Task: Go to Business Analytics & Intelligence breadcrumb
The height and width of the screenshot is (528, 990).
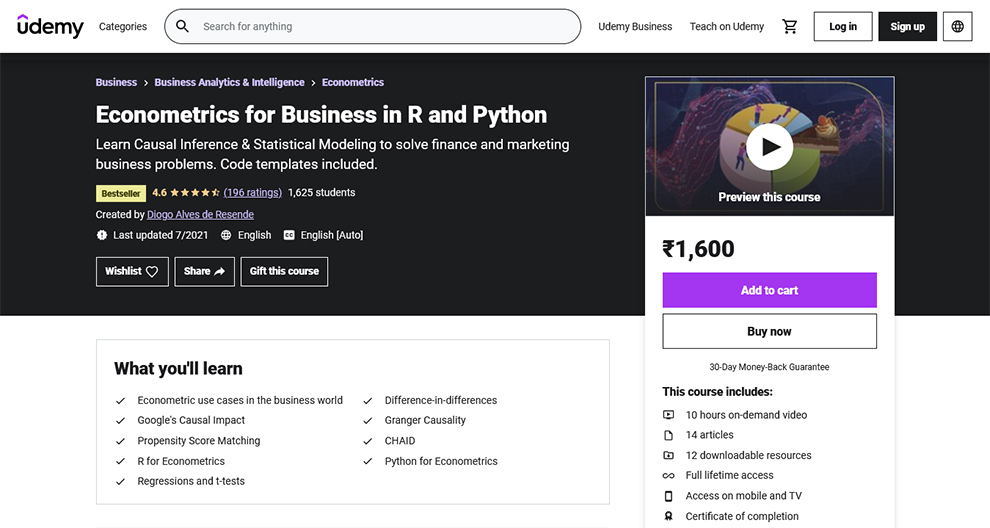Action: pos(229,82)
